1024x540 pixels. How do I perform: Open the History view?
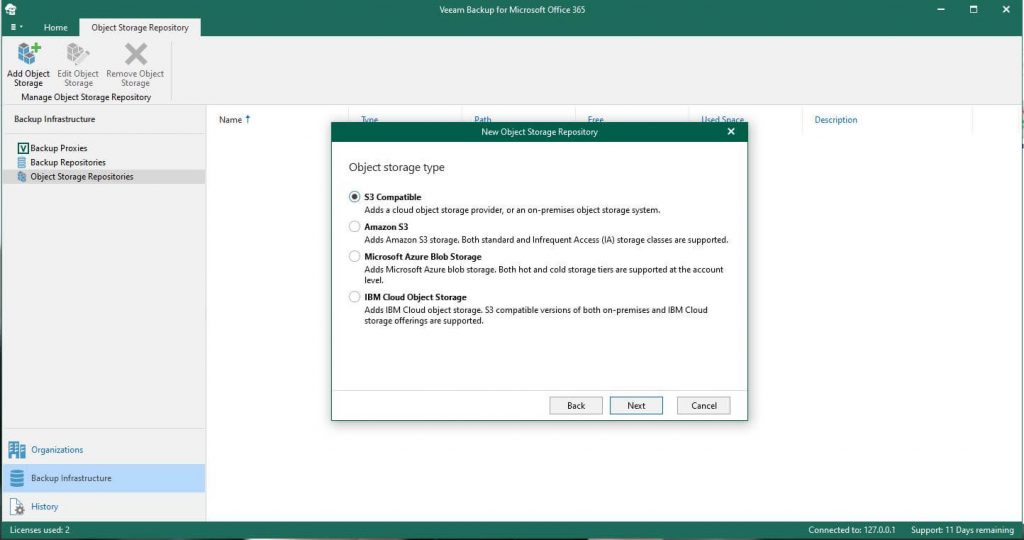tap(104, 507)
